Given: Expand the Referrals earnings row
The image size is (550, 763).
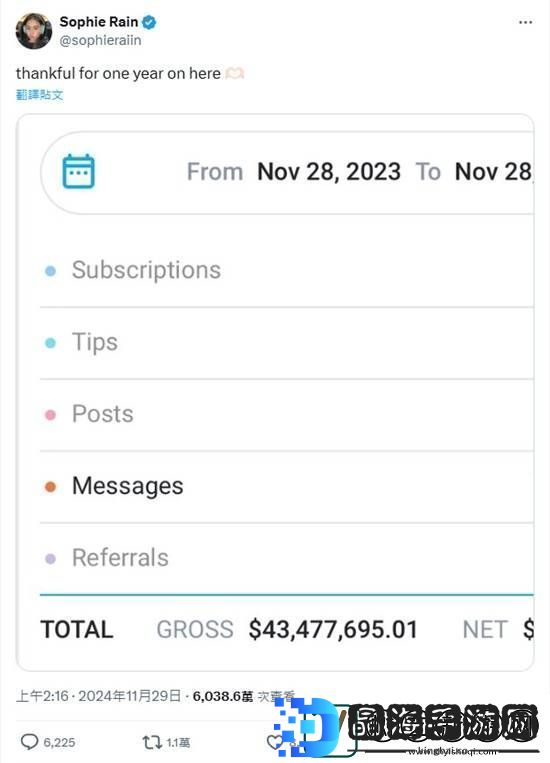Looking at the screenshot, I should [x=287, y=558].
